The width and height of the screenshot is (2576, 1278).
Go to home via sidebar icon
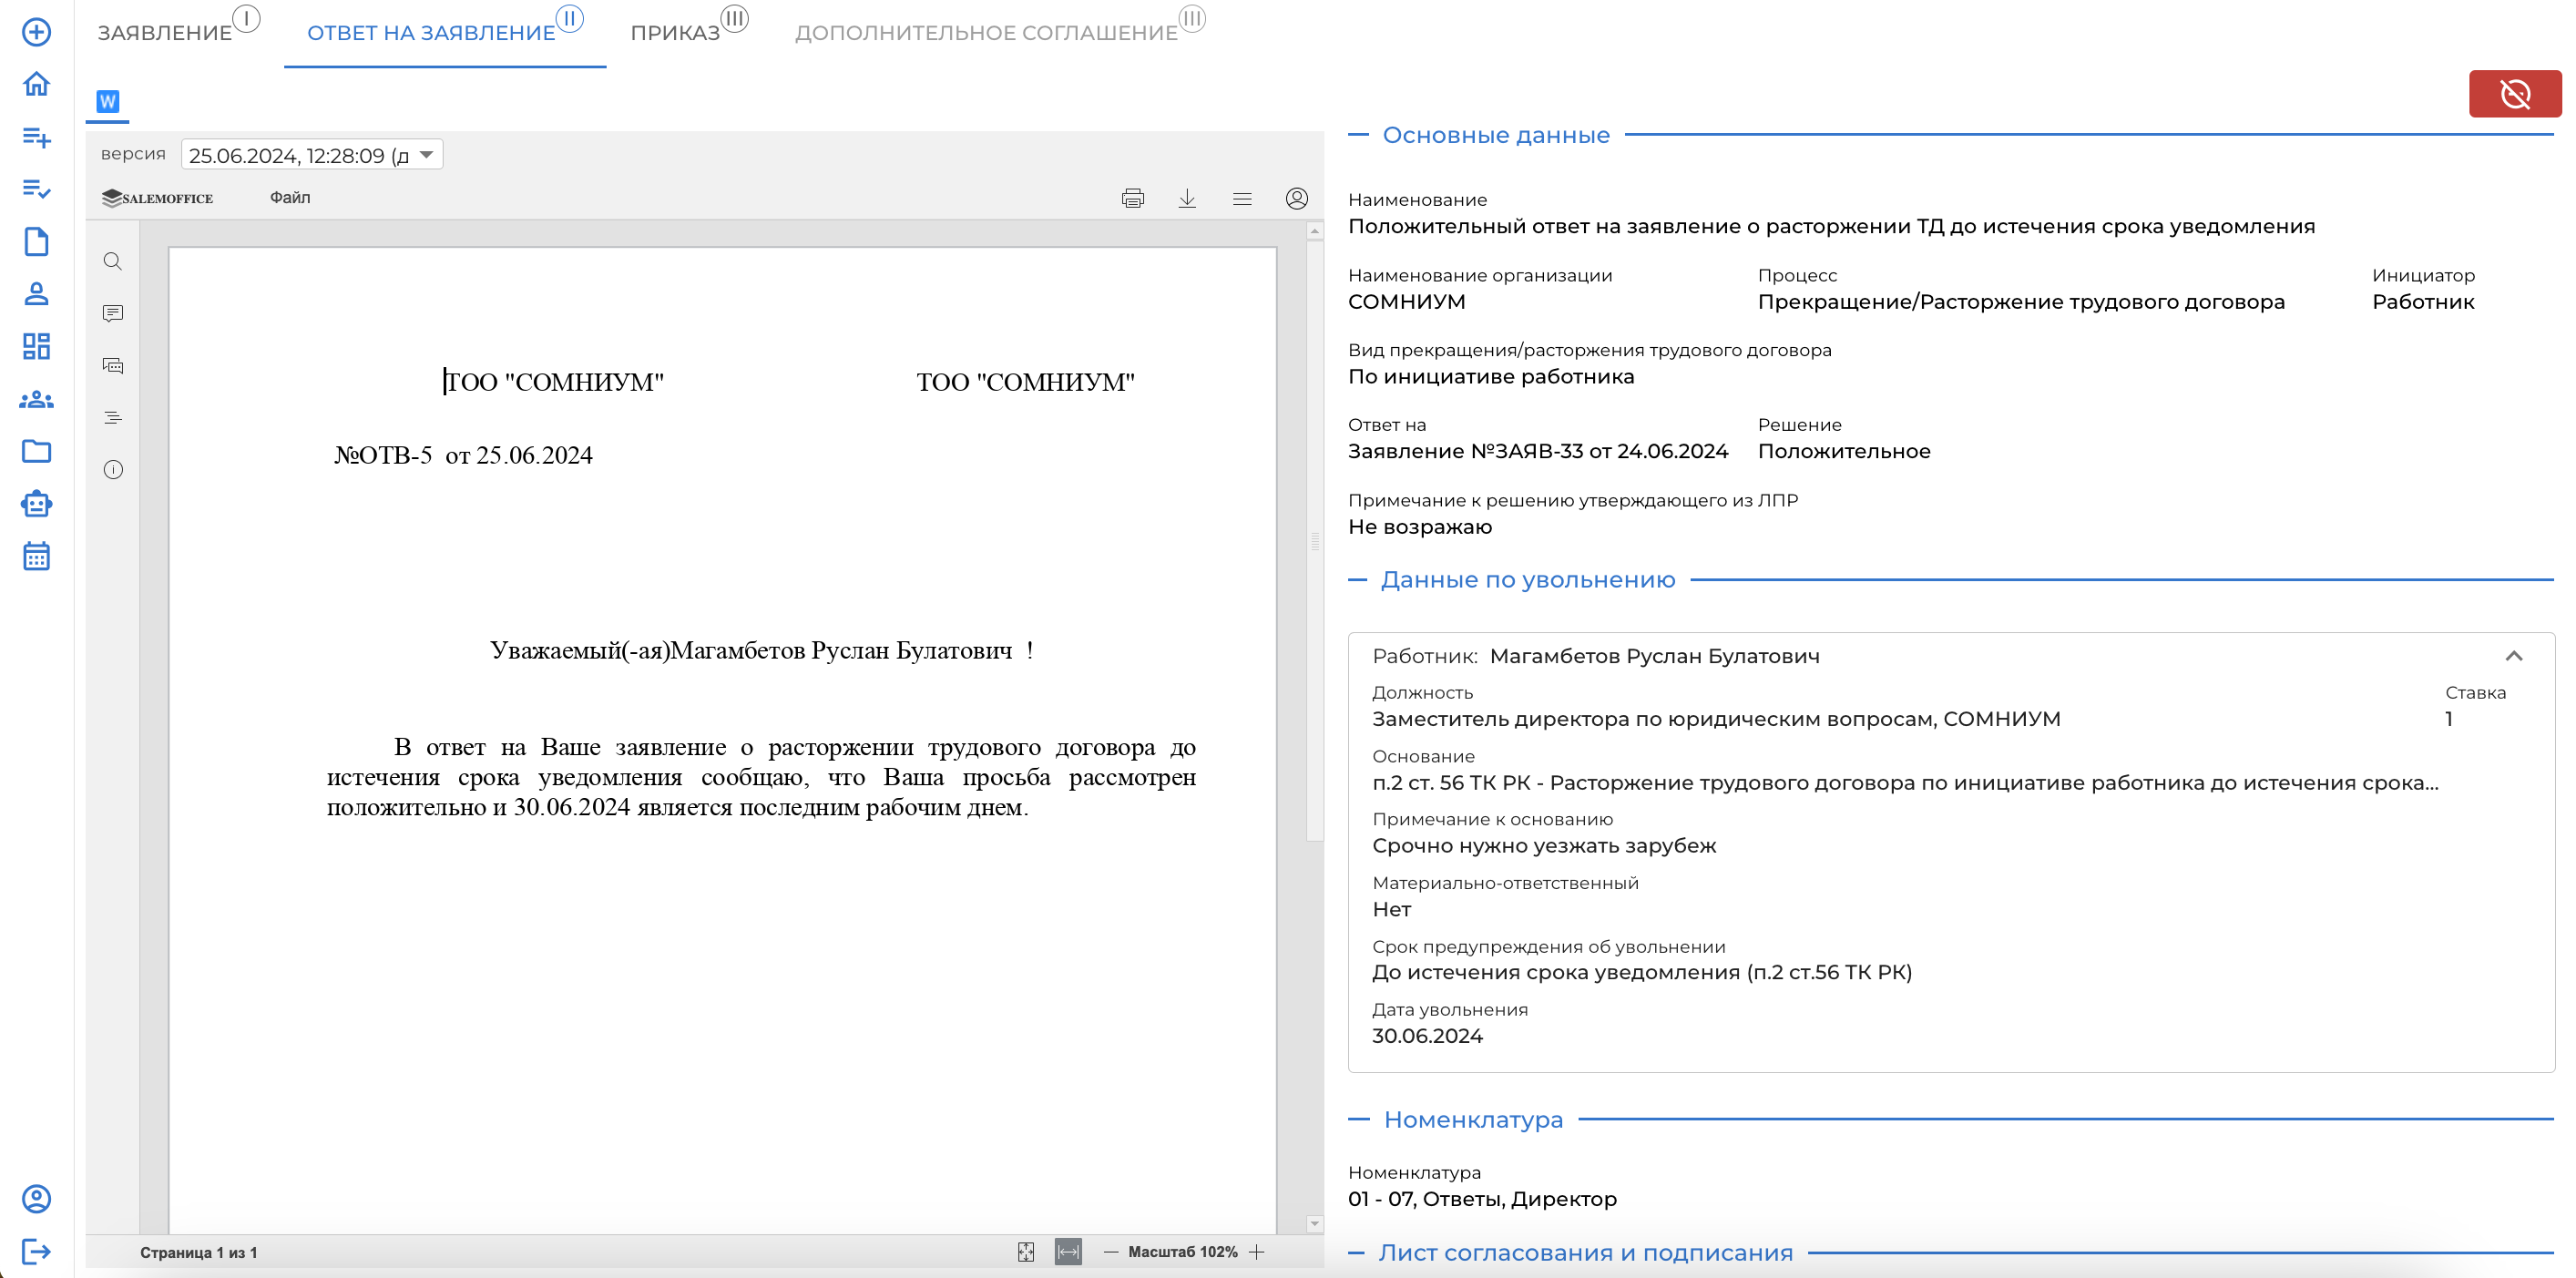(36, 84)
